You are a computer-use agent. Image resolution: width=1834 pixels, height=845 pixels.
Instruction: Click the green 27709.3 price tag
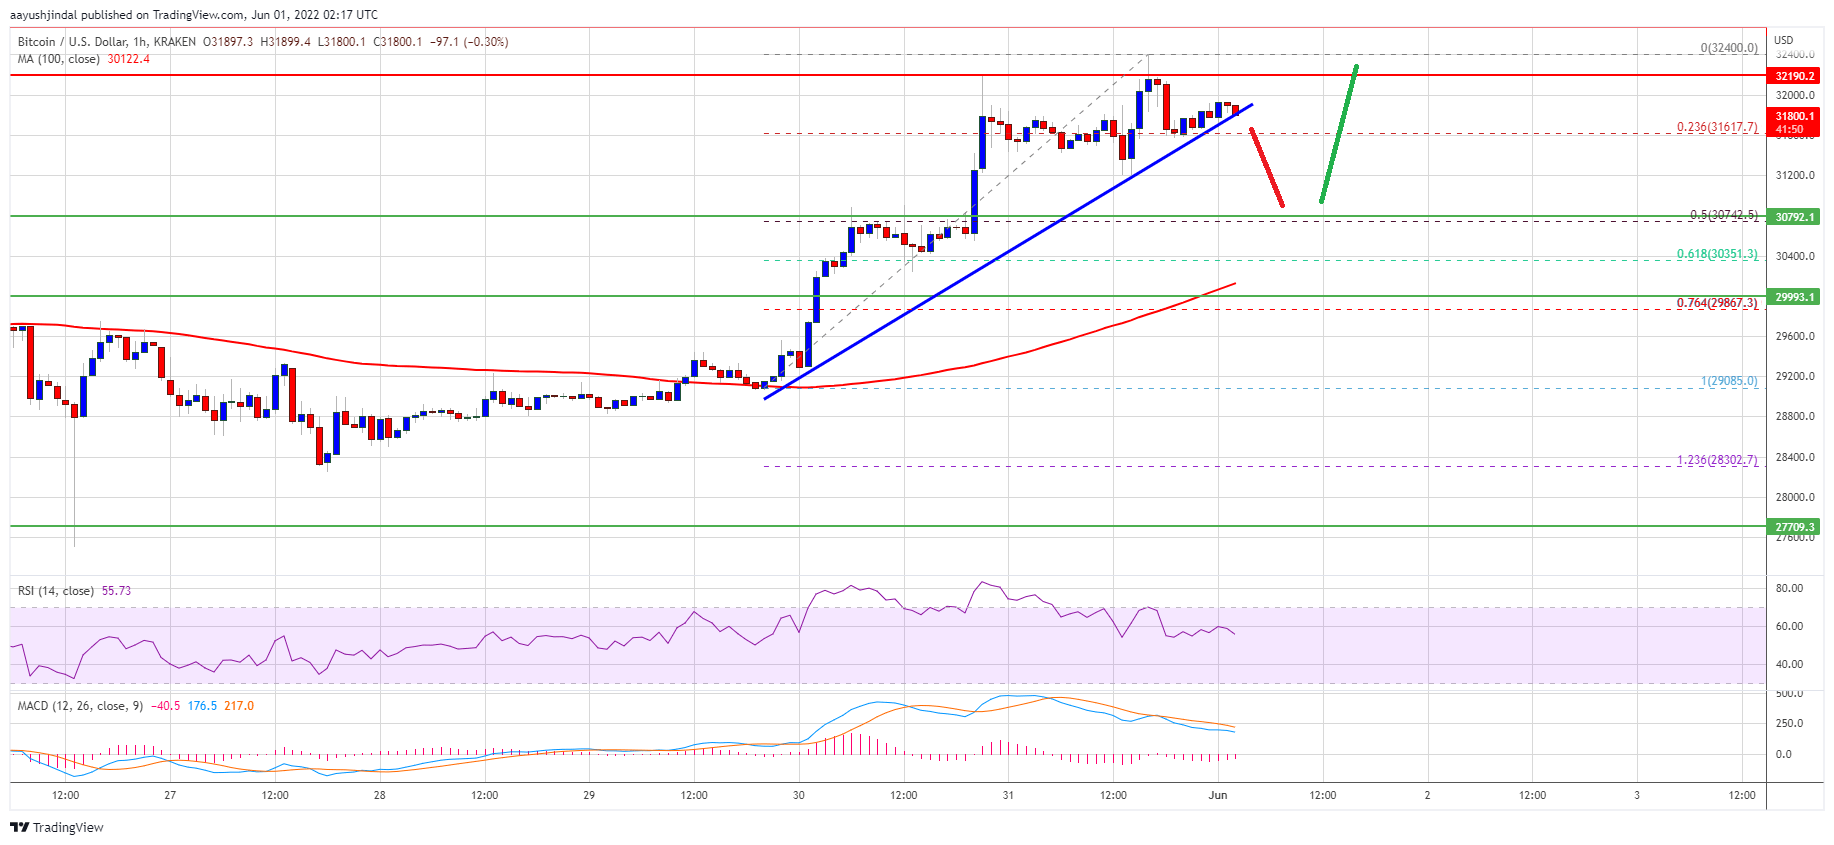pos(1794,526)
